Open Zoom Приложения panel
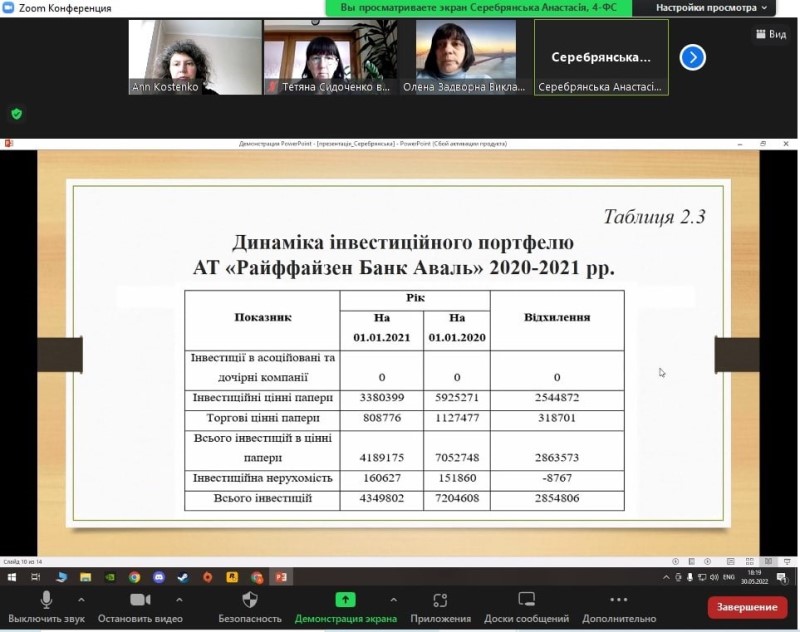This screenshot has width=800, height=632. (440, 607)
